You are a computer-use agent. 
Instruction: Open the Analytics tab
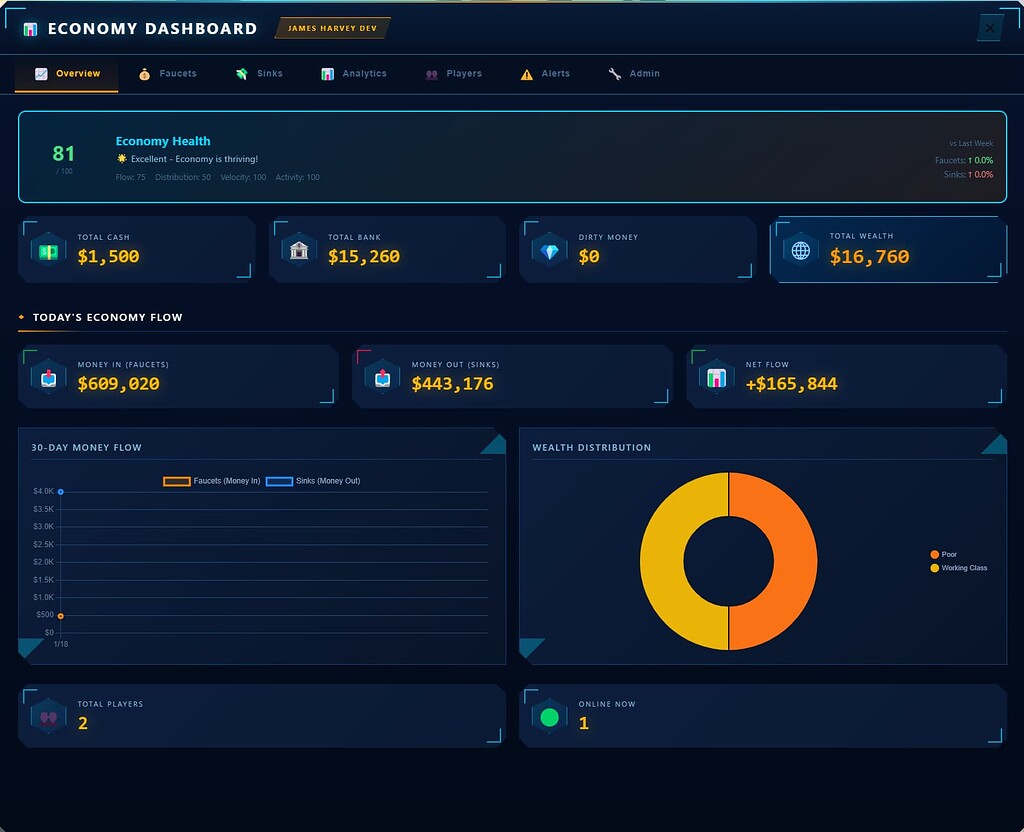pos(354,74)
